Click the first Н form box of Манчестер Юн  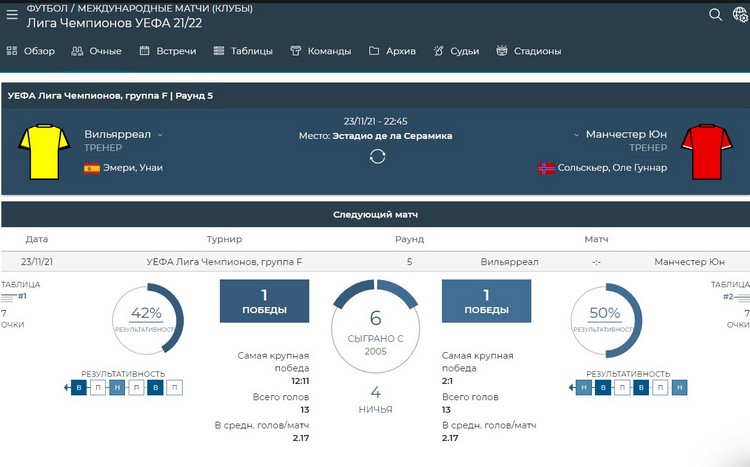pyautogui.click(x=584, y=388)
